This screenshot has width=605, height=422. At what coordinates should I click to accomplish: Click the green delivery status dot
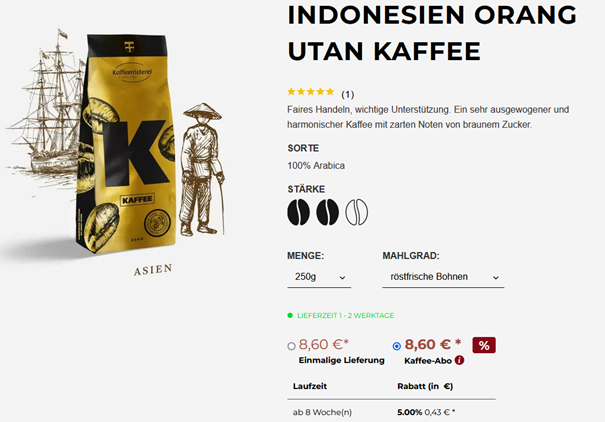[290, 316]
